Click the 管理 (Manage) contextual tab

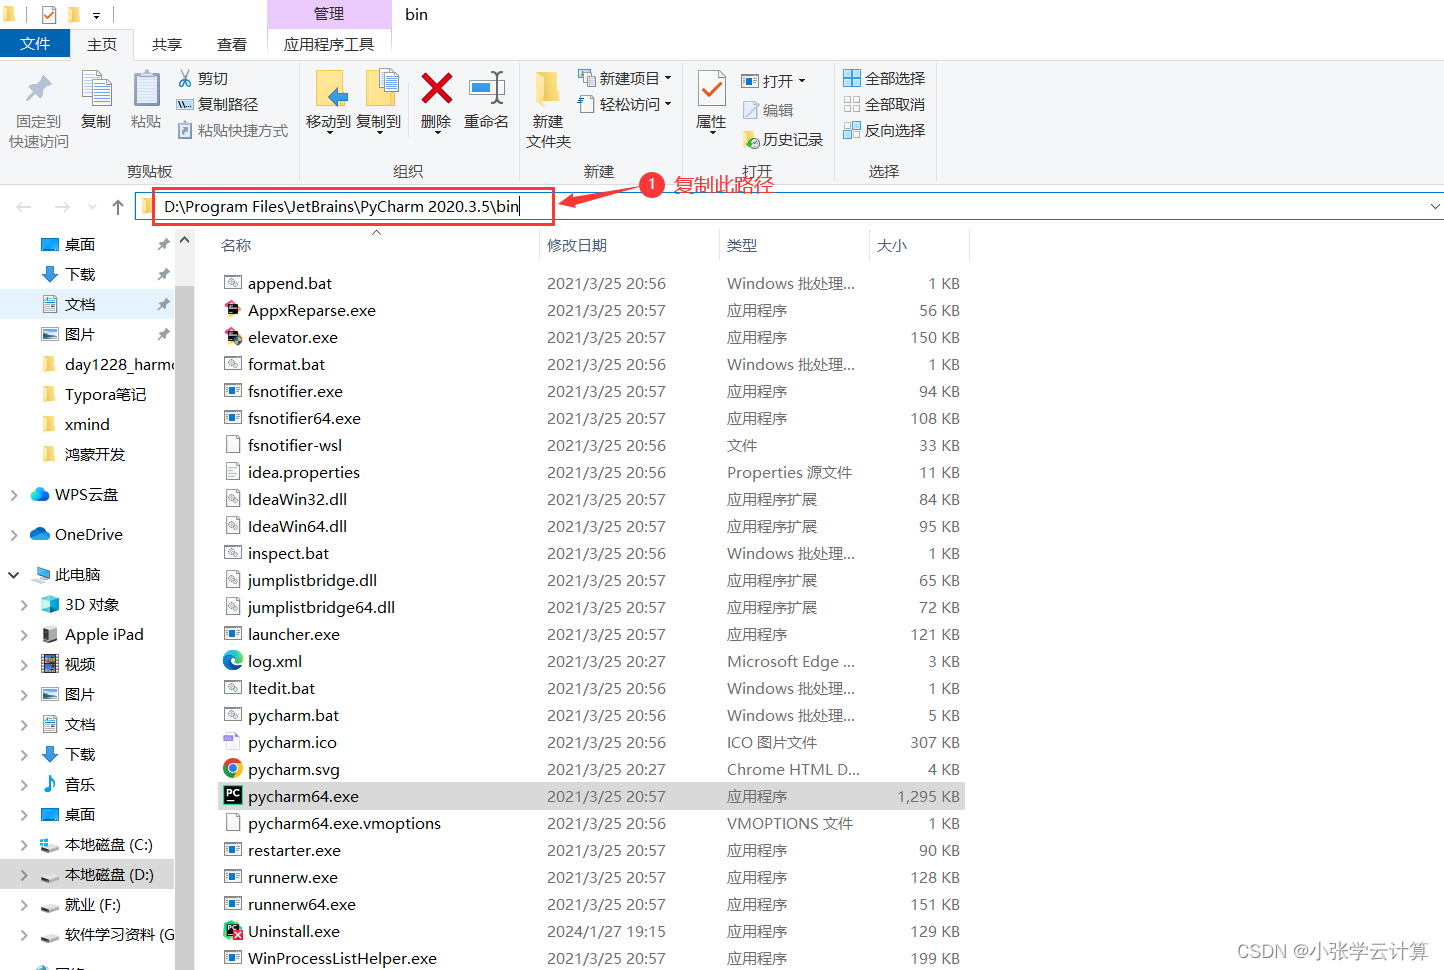pyautogui.click(x=329, y=14)
